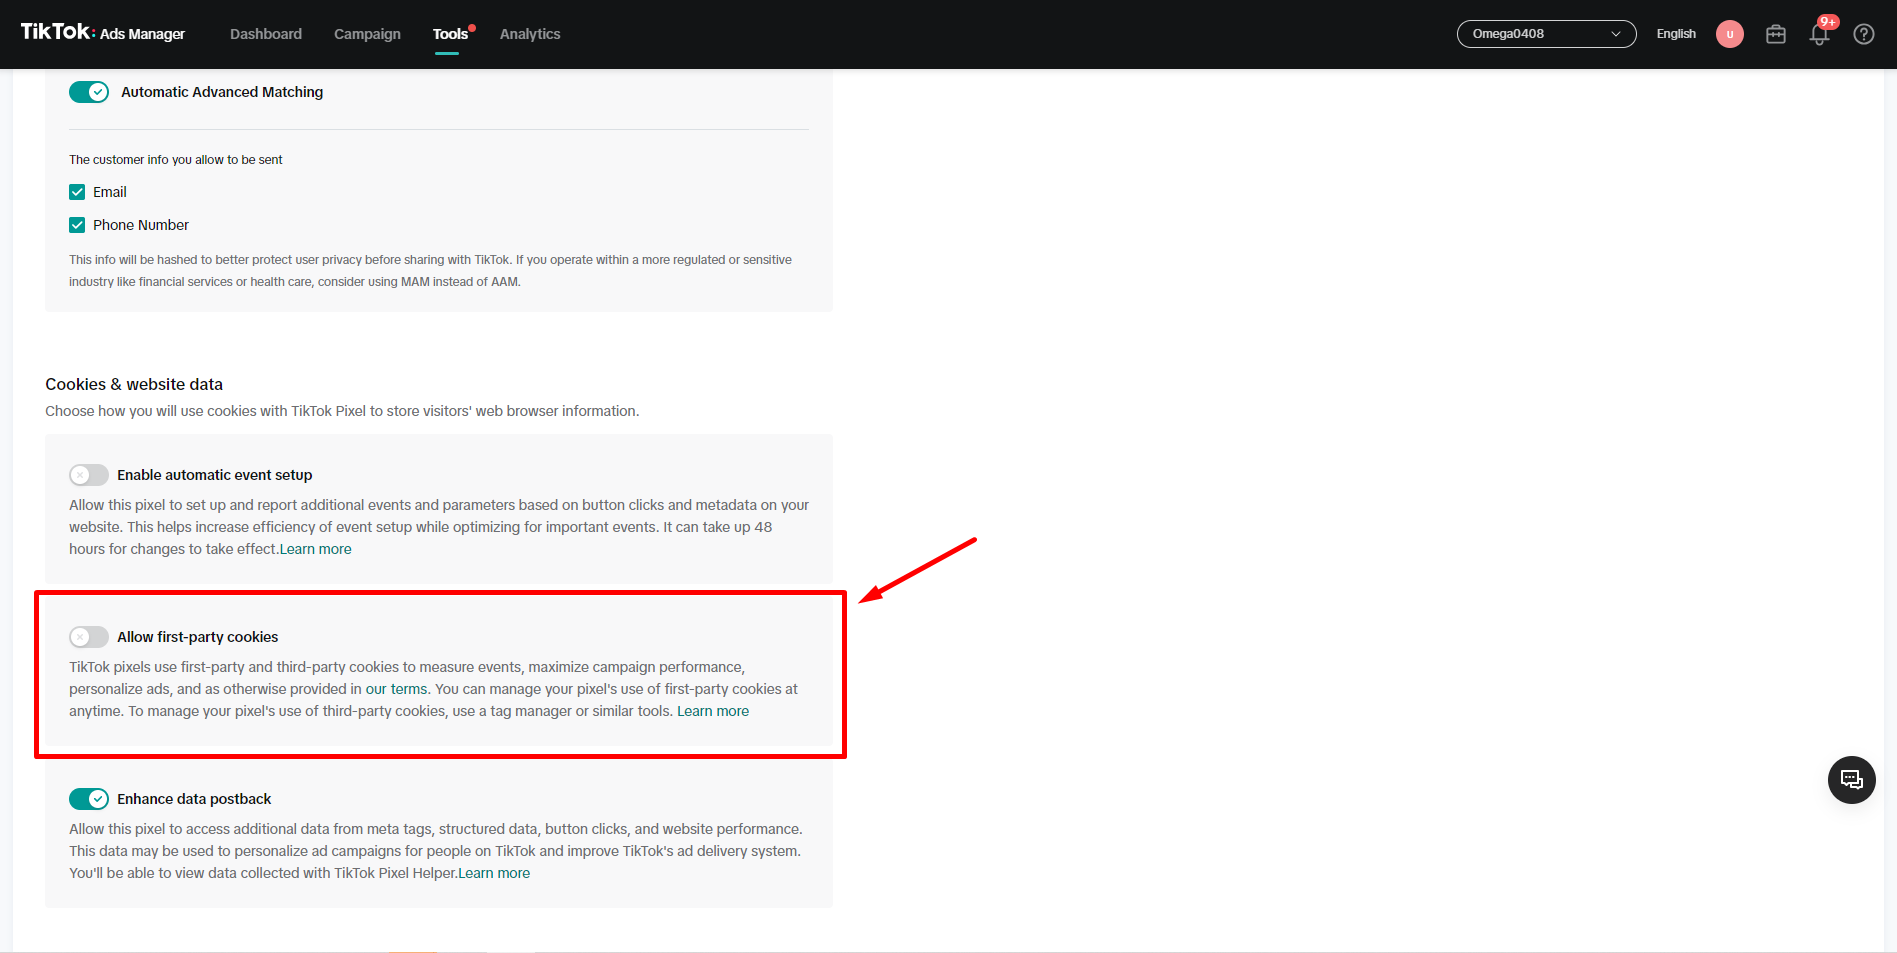The image size is (1897, 953).
Task: Click the TikTok Ads Manager logo
Action: click(103, 33)
